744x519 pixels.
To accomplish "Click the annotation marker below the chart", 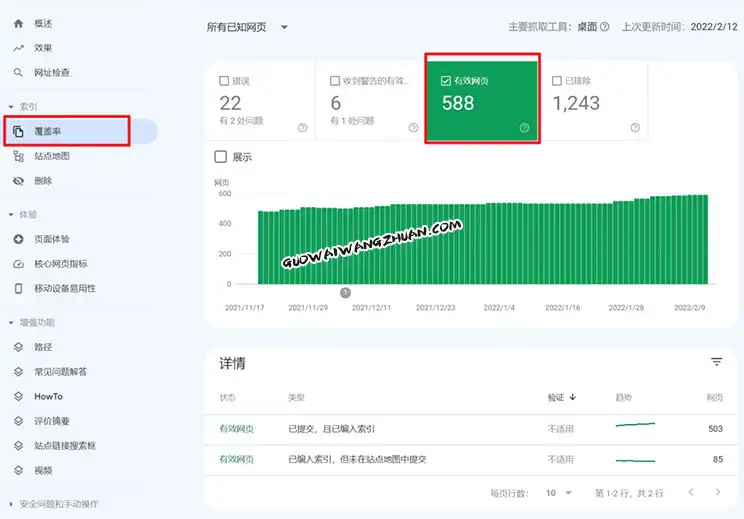I will [345, 293].
